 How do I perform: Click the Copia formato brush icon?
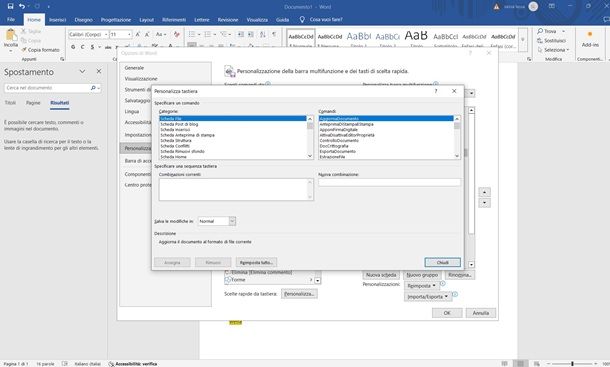pos(24,50)
